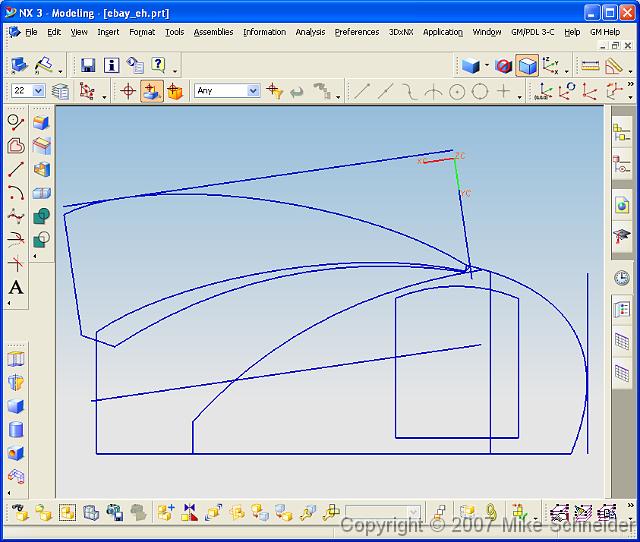
Task: Select the red Line tool
Action: pyautogui.click(x=16, y=169)
